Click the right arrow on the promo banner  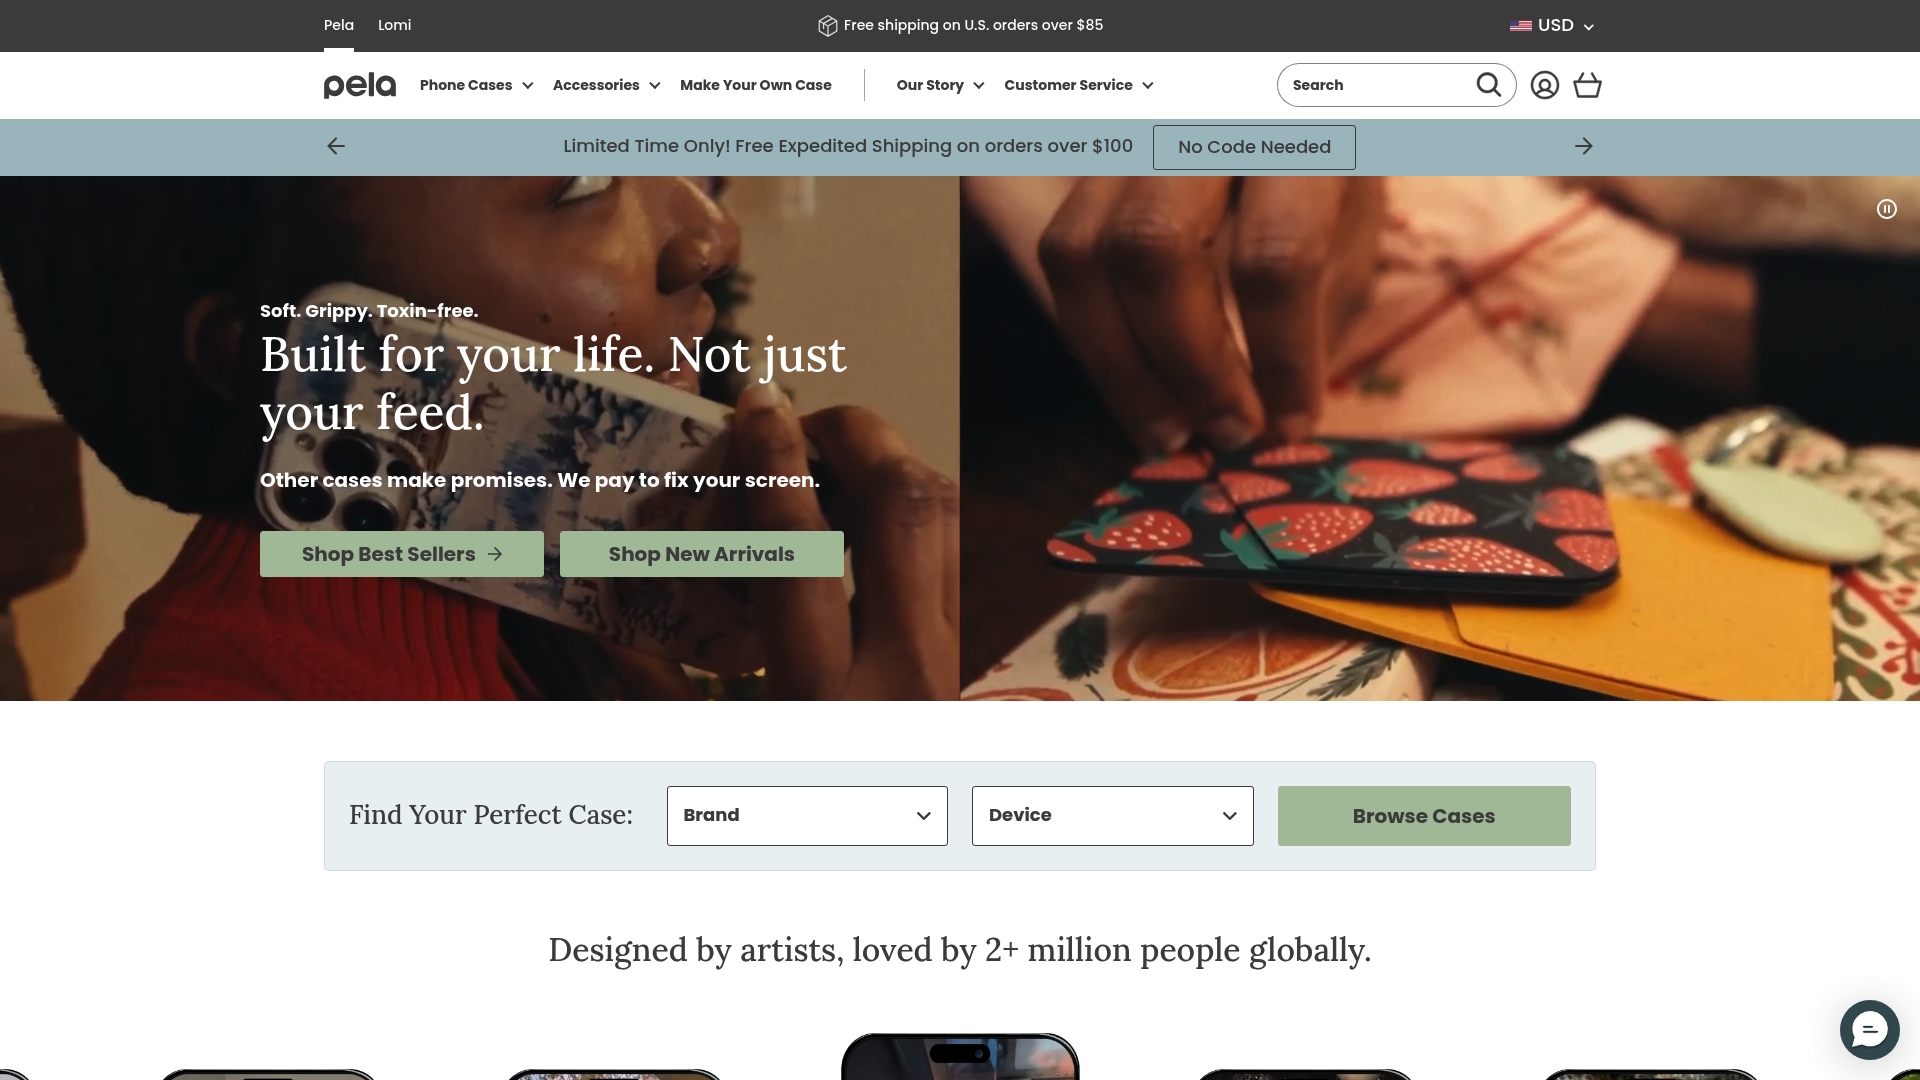click(1584, 146)
